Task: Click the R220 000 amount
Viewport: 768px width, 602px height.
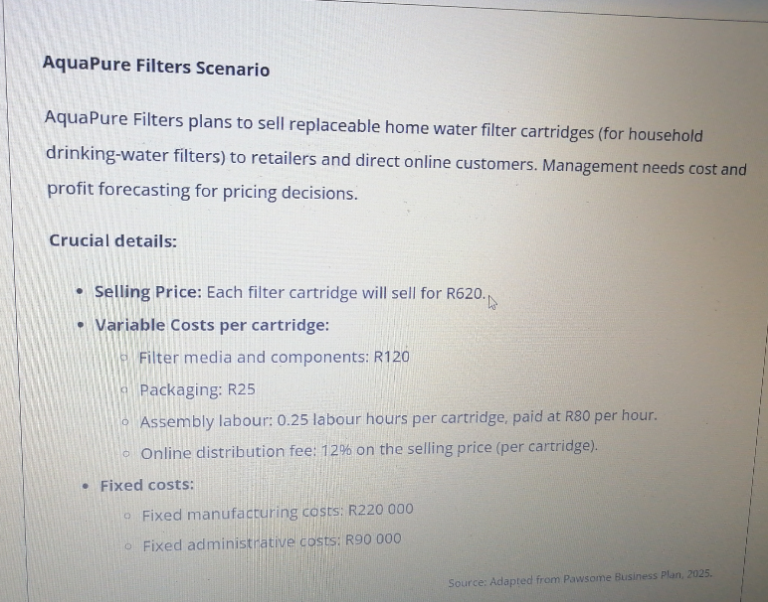Action: (381, 510)
